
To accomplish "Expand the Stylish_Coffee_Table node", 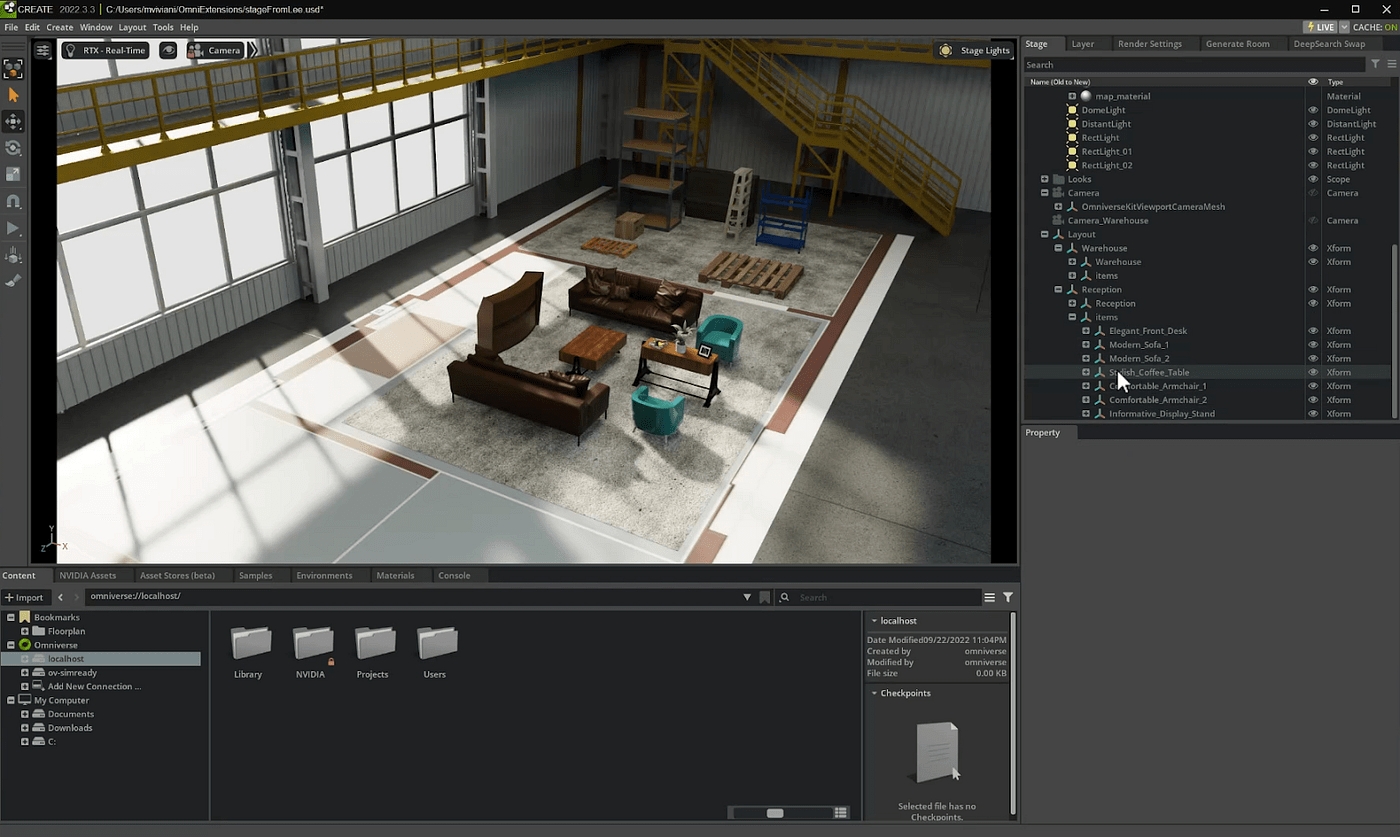I will (1086, 372).
